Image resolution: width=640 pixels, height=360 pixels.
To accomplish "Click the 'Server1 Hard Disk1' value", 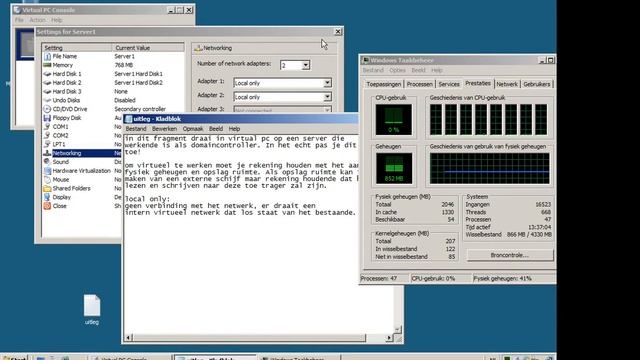I will point(138,74).
